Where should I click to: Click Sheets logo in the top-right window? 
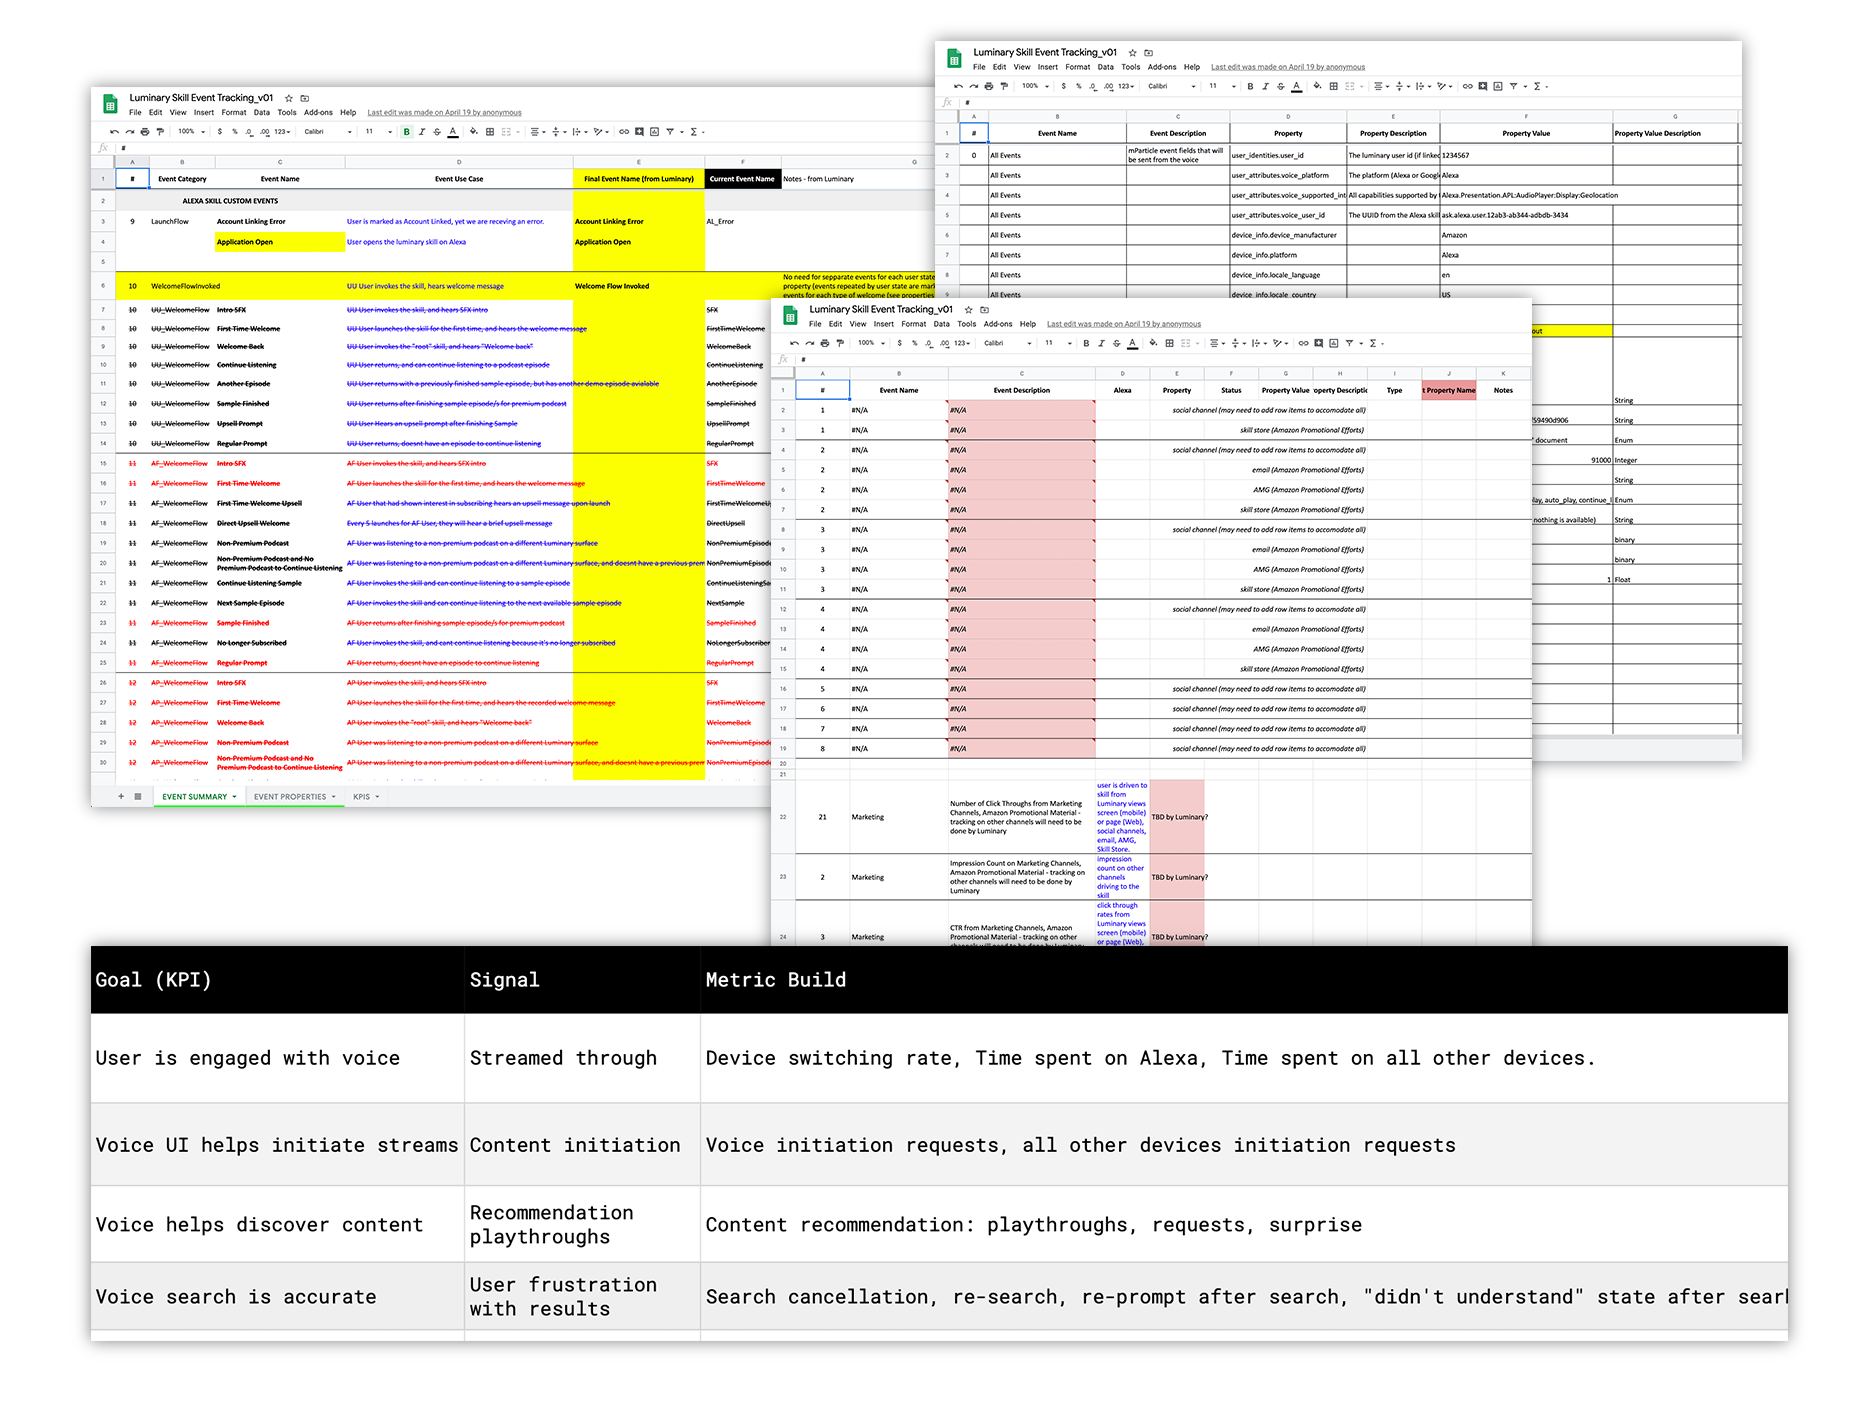click(x=954, y=58)
